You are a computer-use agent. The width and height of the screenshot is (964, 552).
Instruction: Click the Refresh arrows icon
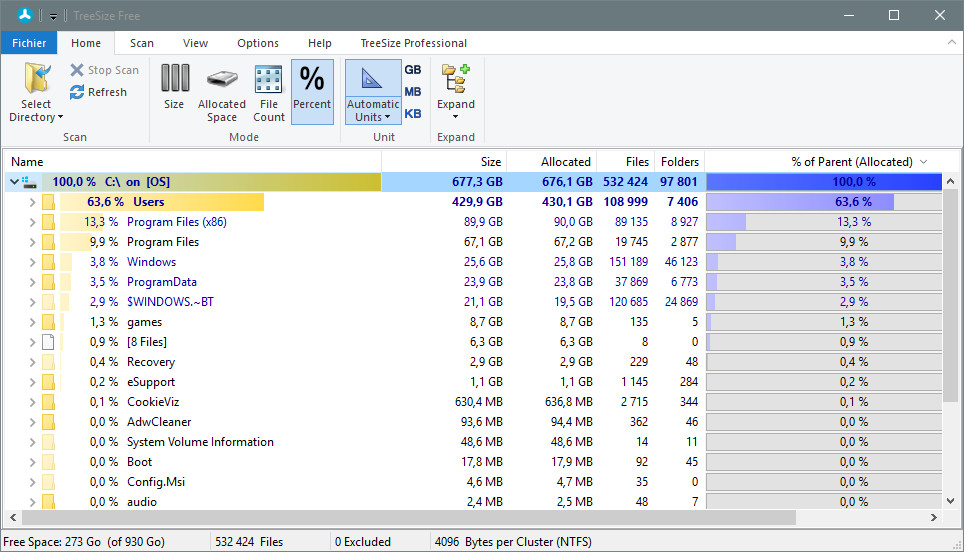click(77, 92)
